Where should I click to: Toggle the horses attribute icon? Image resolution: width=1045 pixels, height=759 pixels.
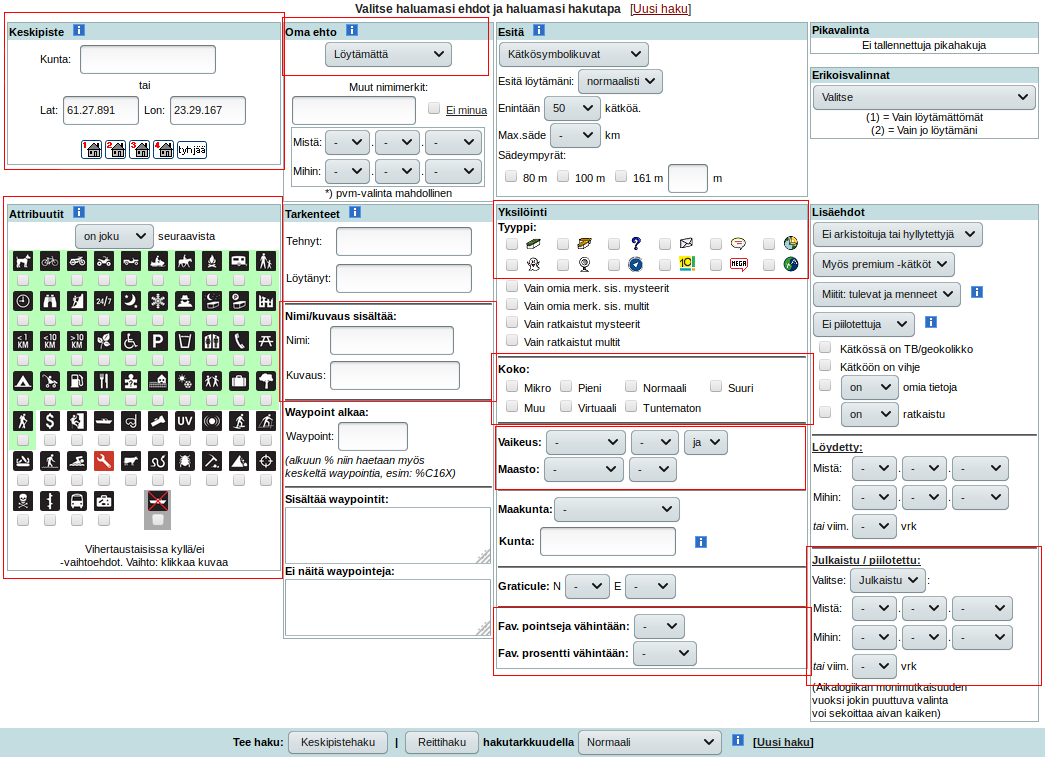pos(185,261)
